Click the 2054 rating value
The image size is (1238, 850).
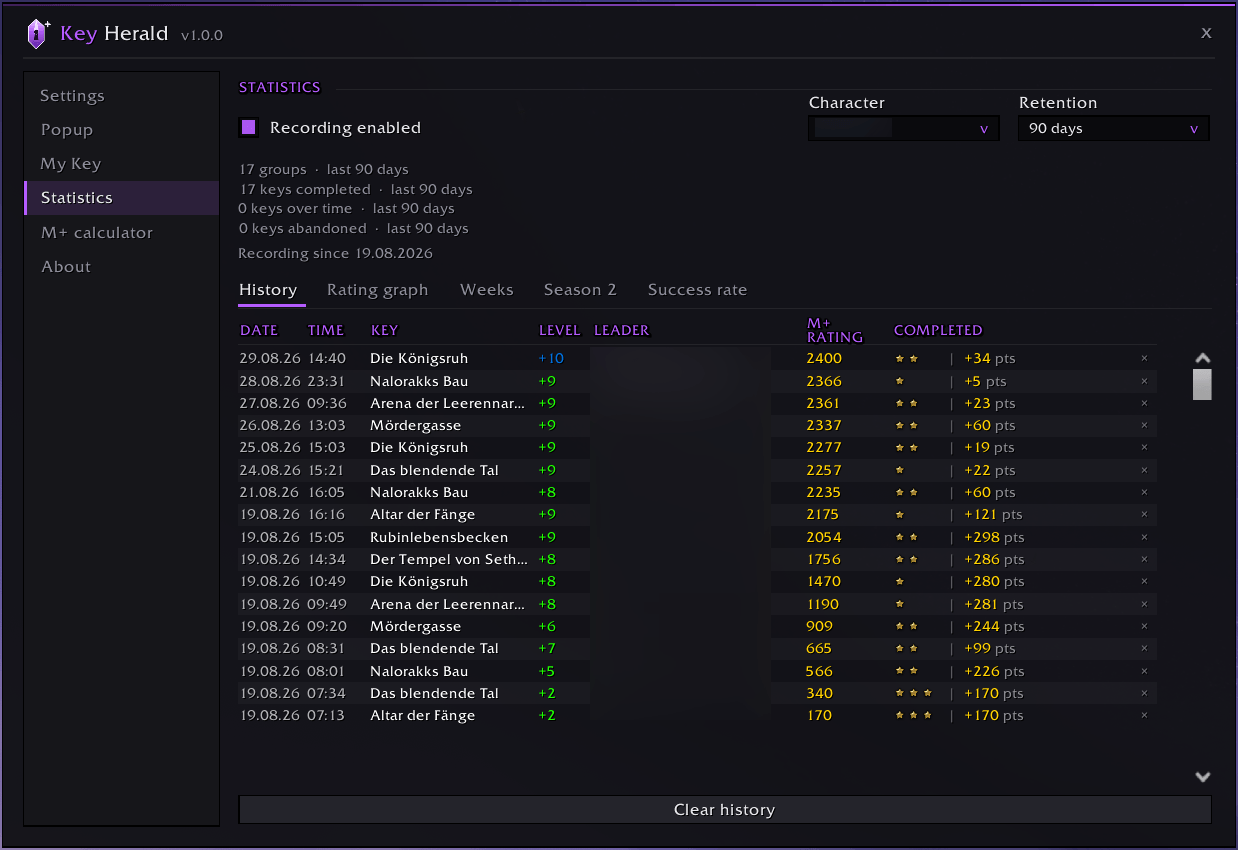[824, 537]
